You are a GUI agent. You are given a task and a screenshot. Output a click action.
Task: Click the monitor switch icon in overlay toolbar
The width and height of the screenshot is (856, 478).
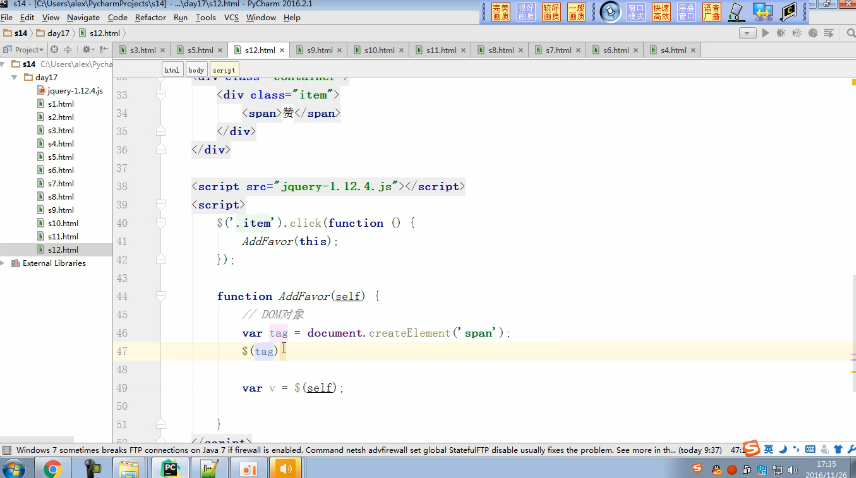coord(762,11)
